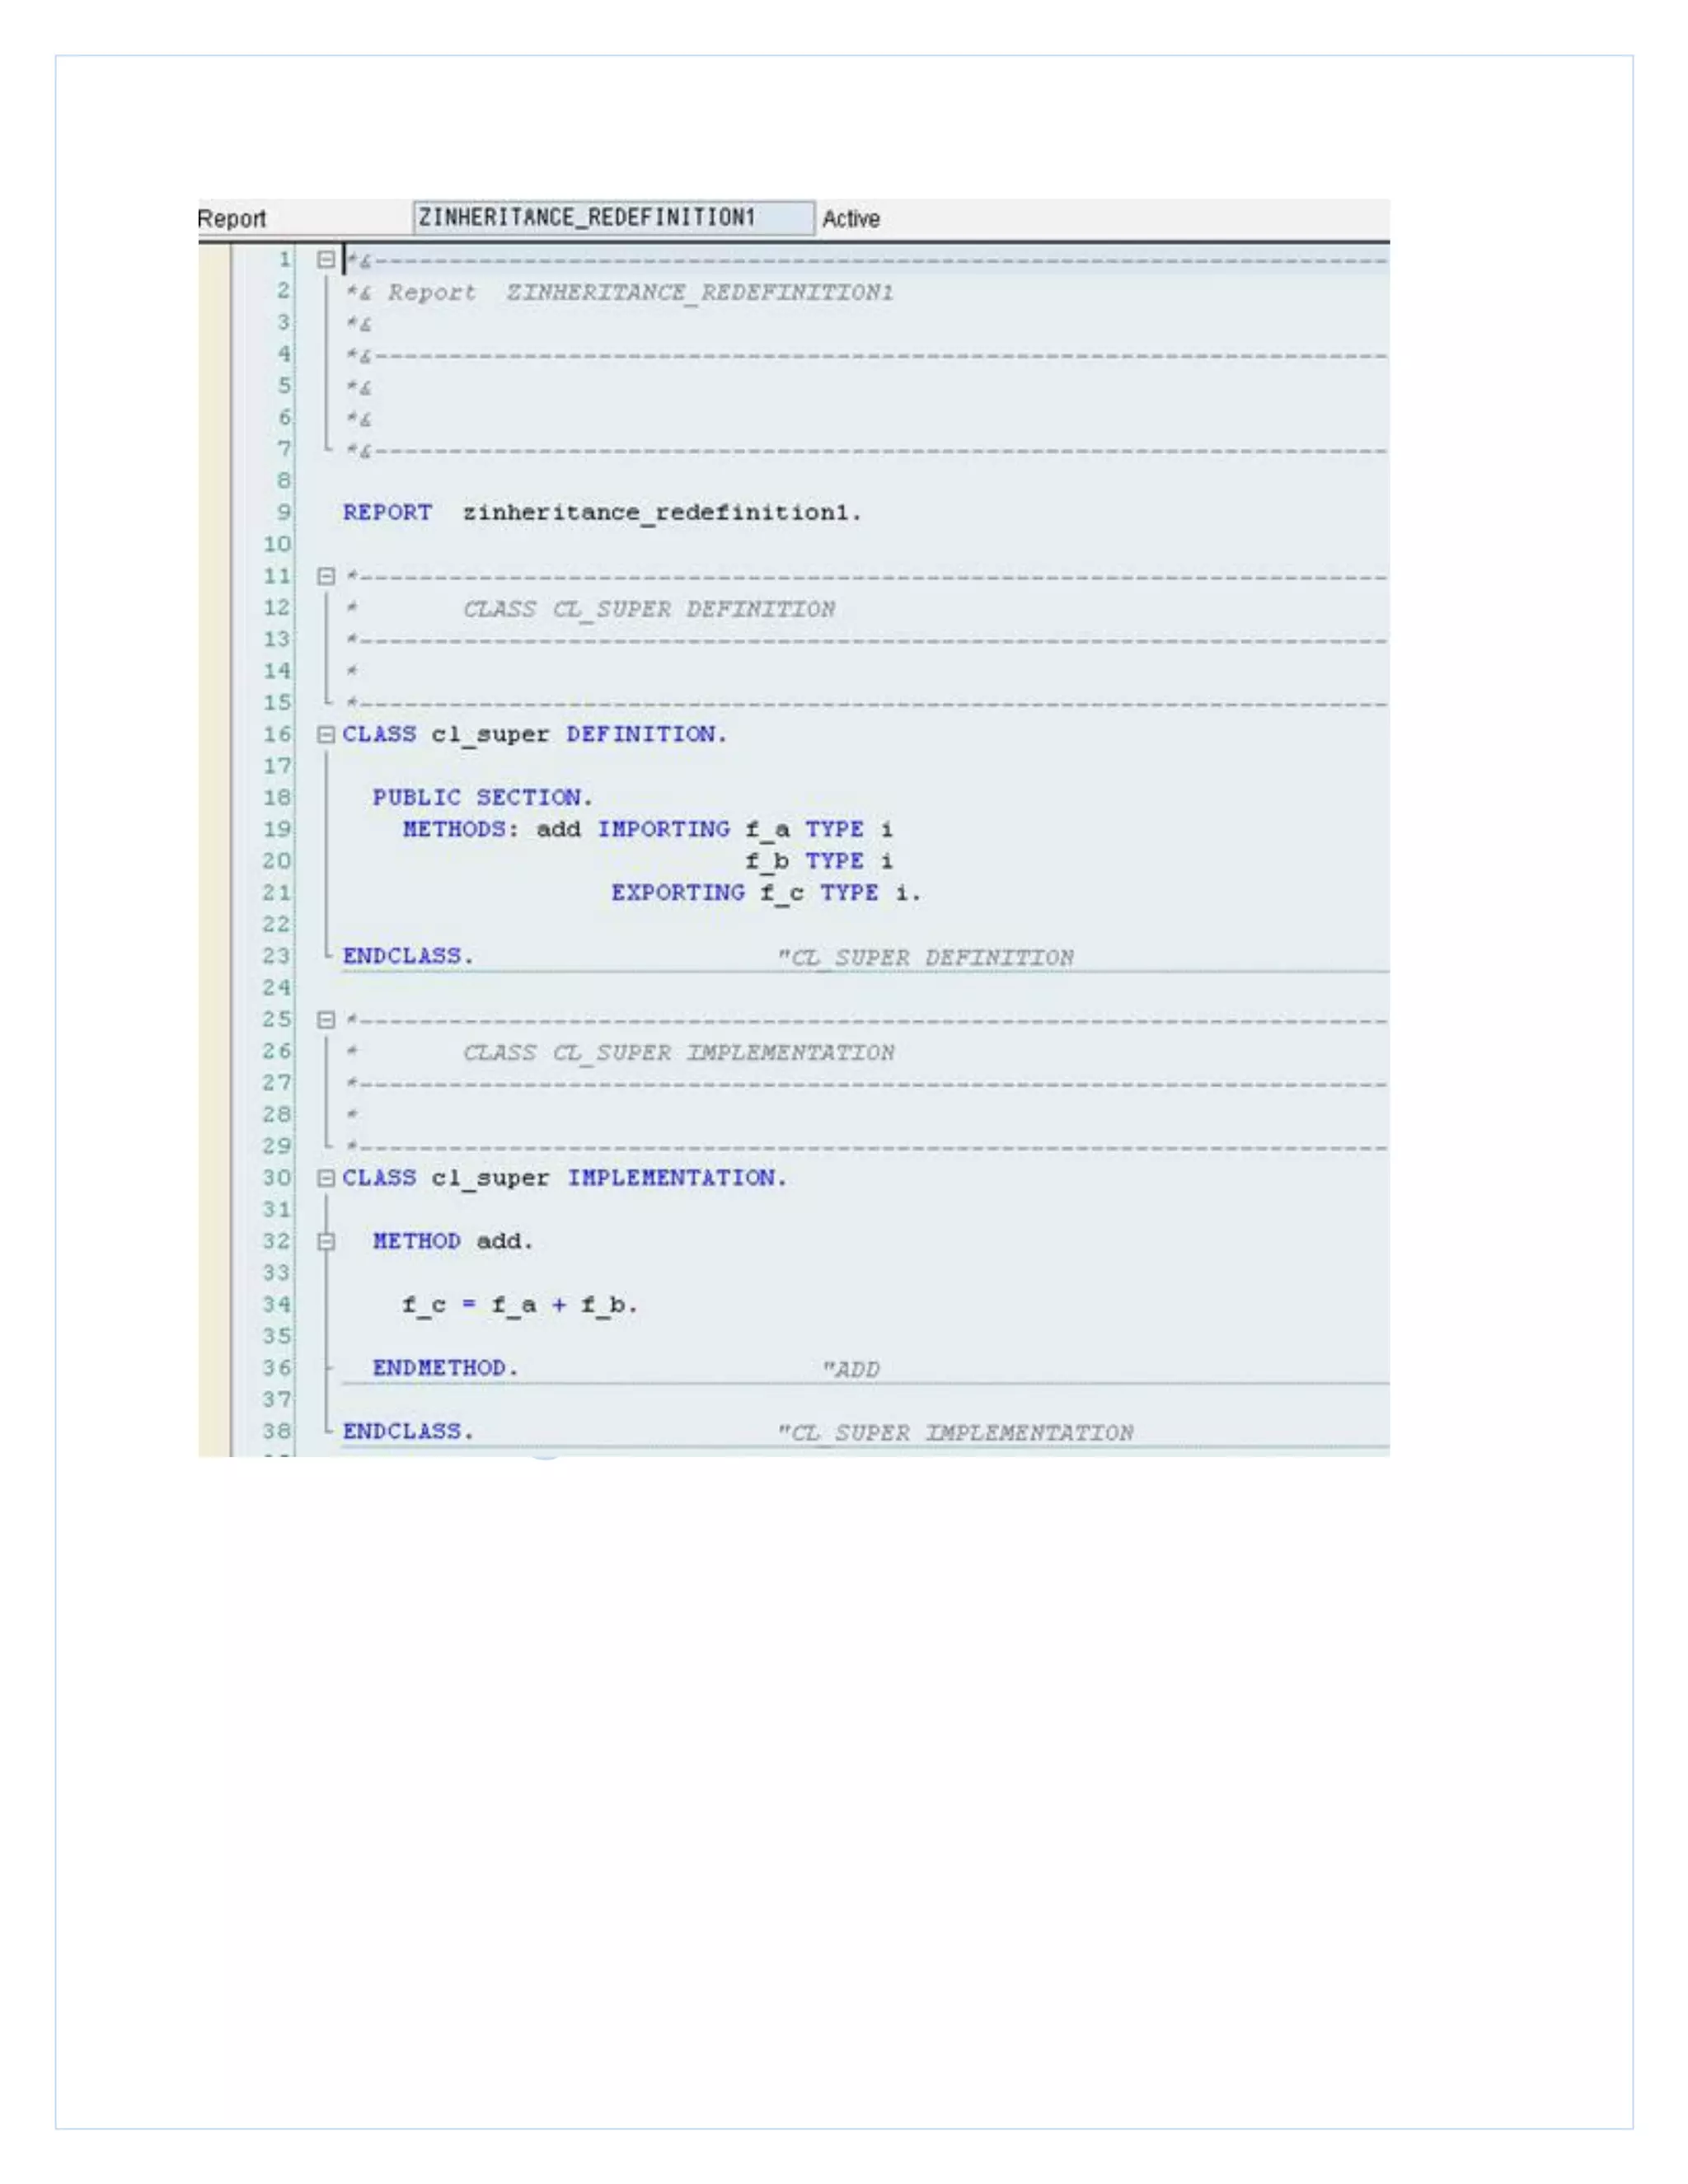Collapse the METHOD add block
The height and width of the screenshot is (2184, 1688).
[x=326, y=1242]
